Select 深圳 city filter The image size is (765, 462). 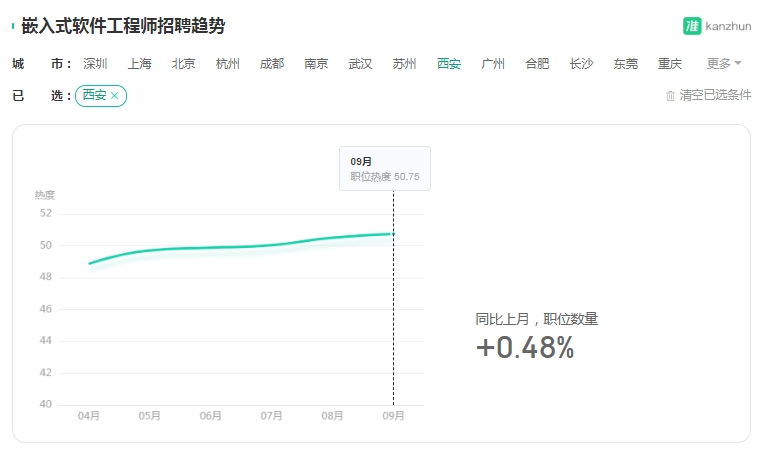pyautogui.click(x=95, y=64)
